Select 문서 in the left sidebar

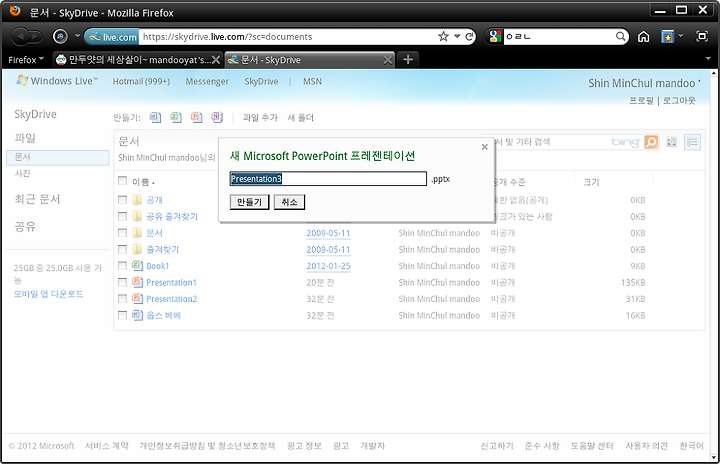58,157
